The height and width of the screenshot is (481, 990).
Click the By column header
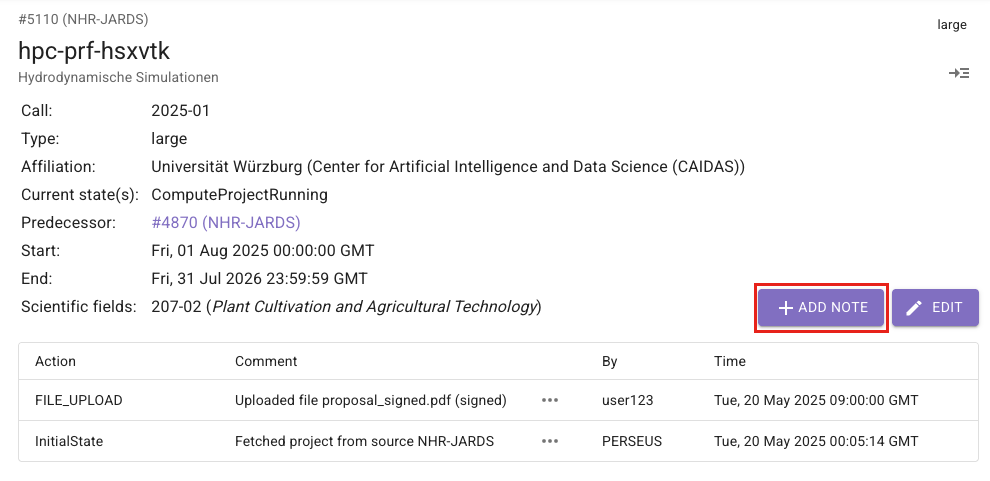610,361
